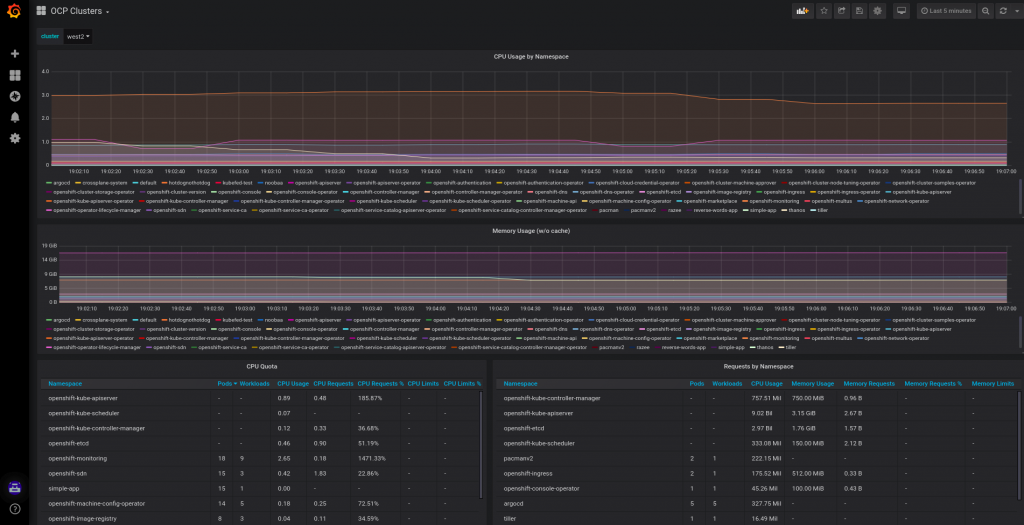Image resolution: width=1024 pixels, height=525 pixels.
Task: Toggle the argocd series in the CPU legend
Action: coord(62,183)
